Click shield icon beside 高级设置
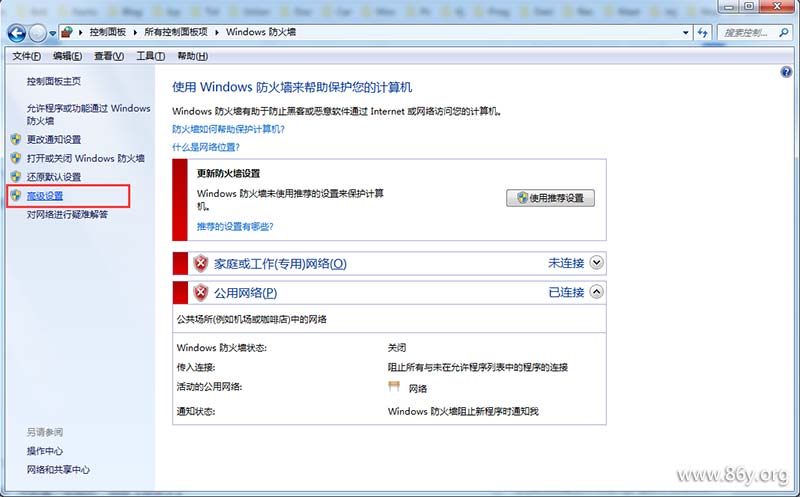Viewport: 800px width, 497px height. pyautogui.click(x=16, y=195)
